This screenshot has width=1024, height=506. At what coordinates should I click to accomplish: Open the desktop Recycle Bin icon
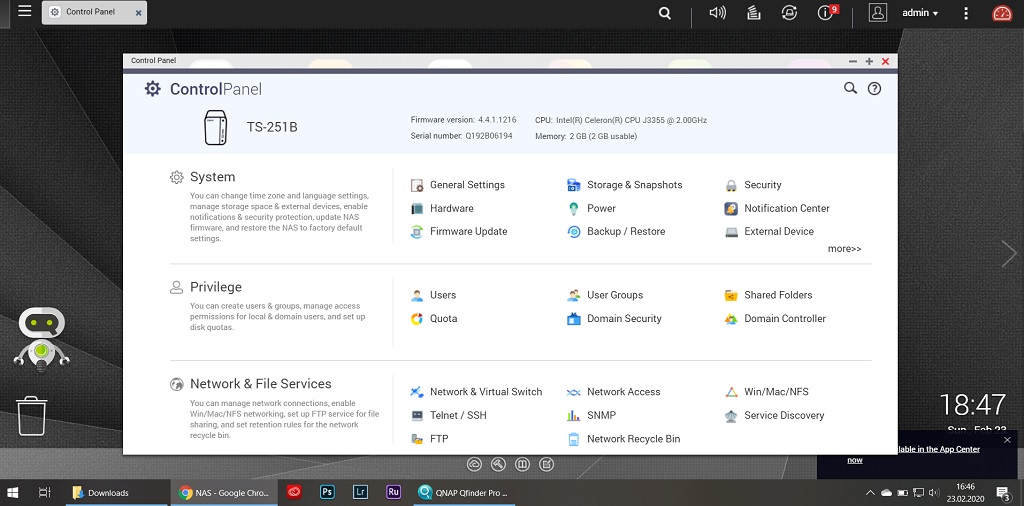pyautogui.click(x=32, y=416)
